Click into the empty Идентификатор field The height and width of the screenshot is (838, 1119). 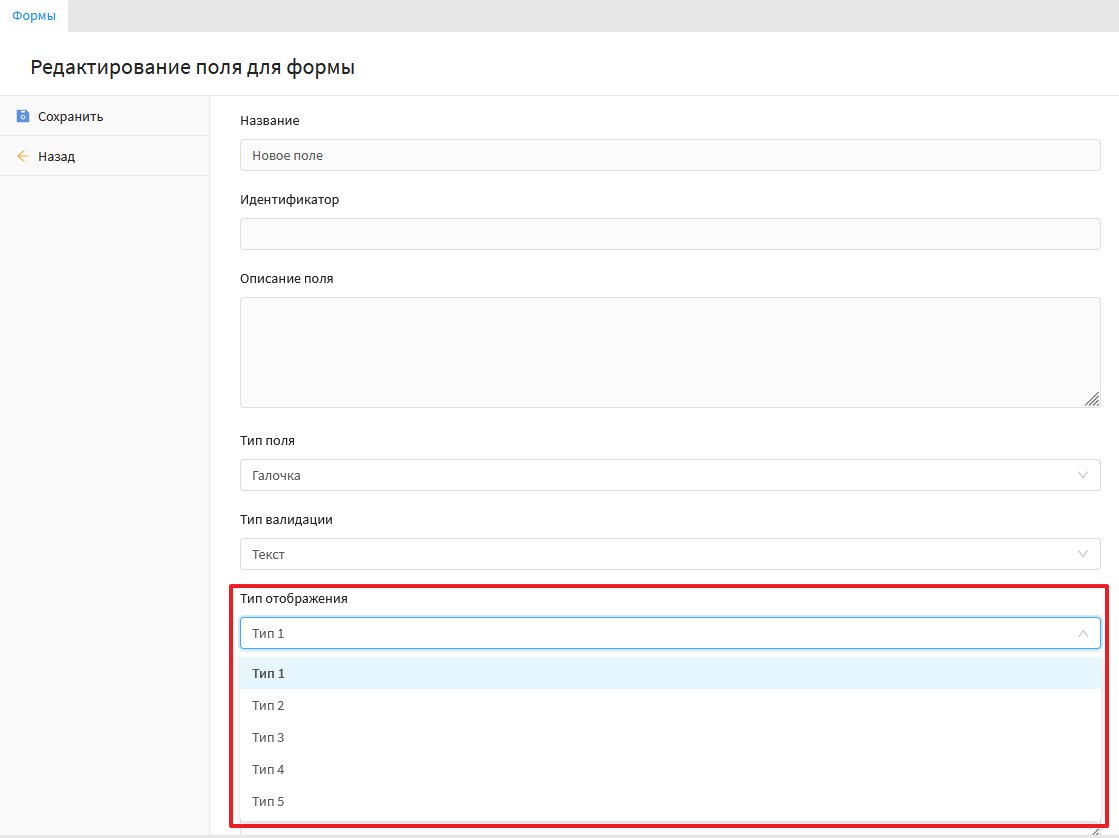coord(670,234)
